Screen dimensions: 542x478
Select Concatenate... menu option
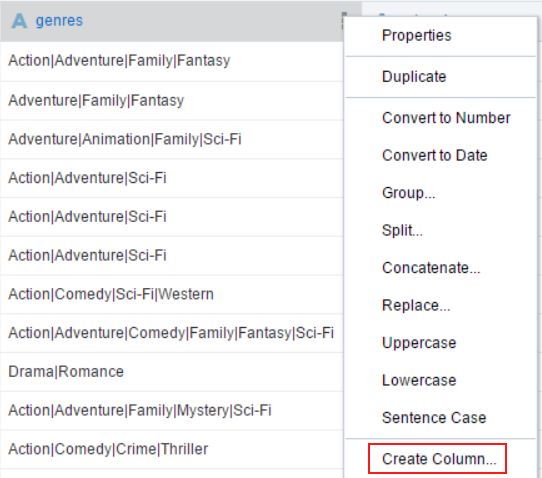(431, 268)
